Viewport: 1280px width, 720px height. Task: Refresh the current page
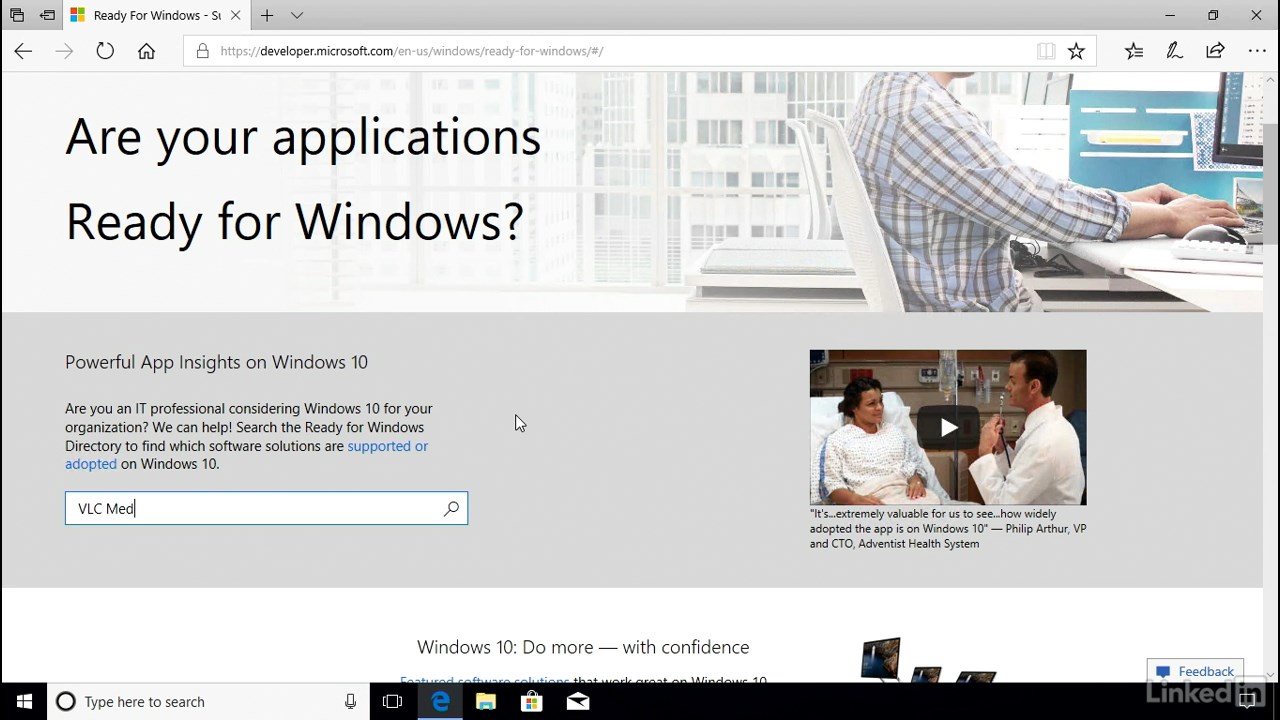[x=105, y=51]
